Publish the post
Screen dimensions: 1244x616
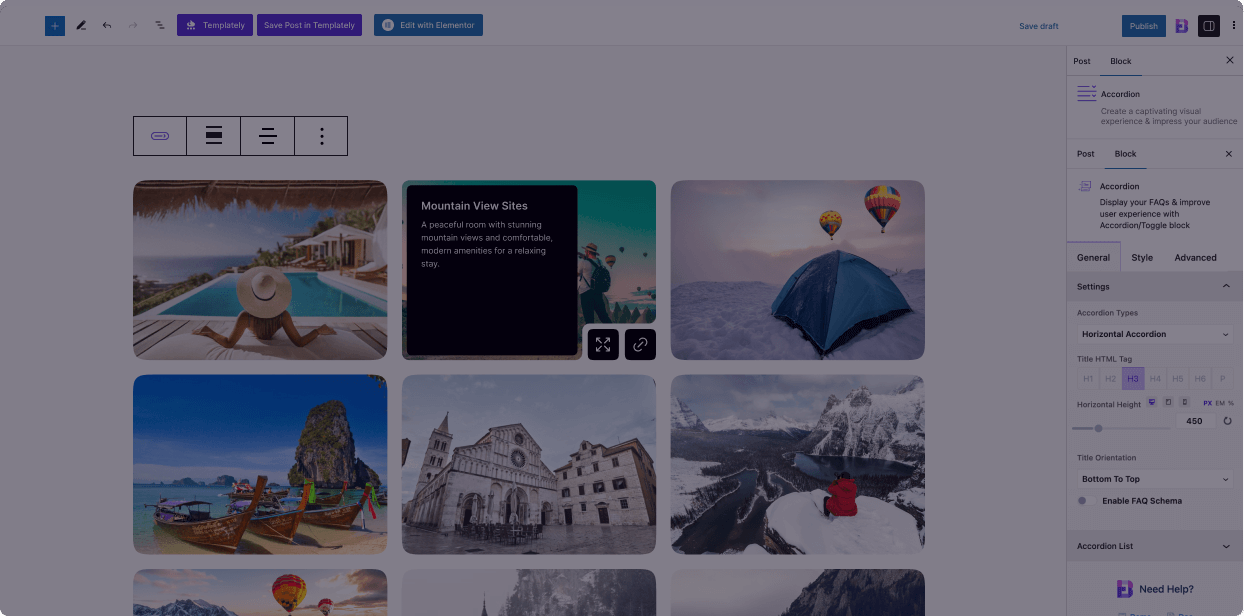[x=1144, y=26]
